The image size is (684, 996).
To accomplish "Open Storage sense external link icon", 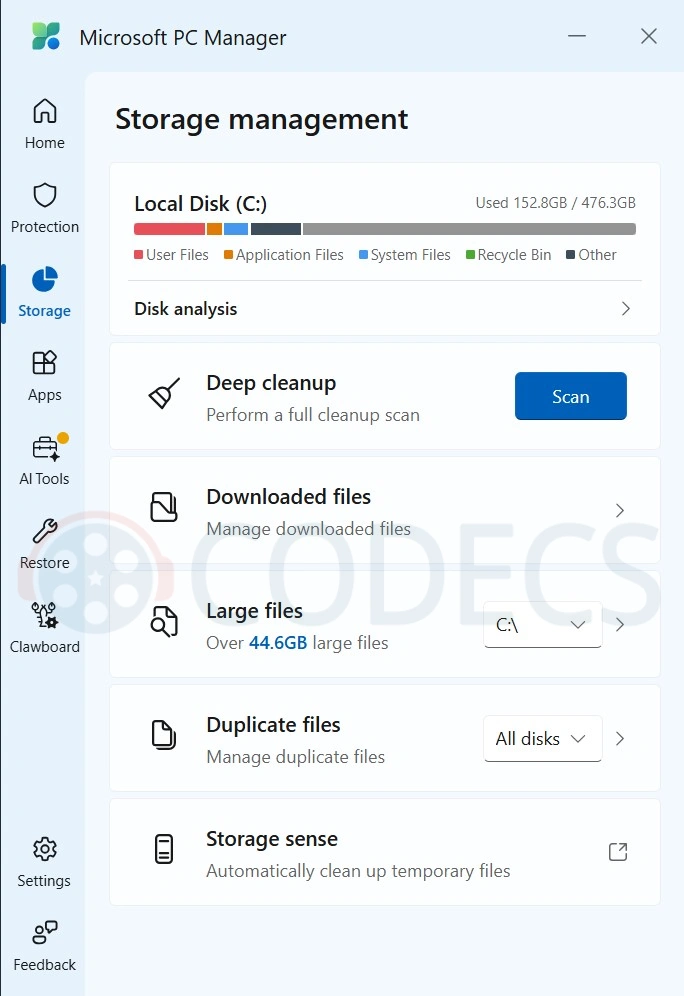I will click(x=618, y=852).
